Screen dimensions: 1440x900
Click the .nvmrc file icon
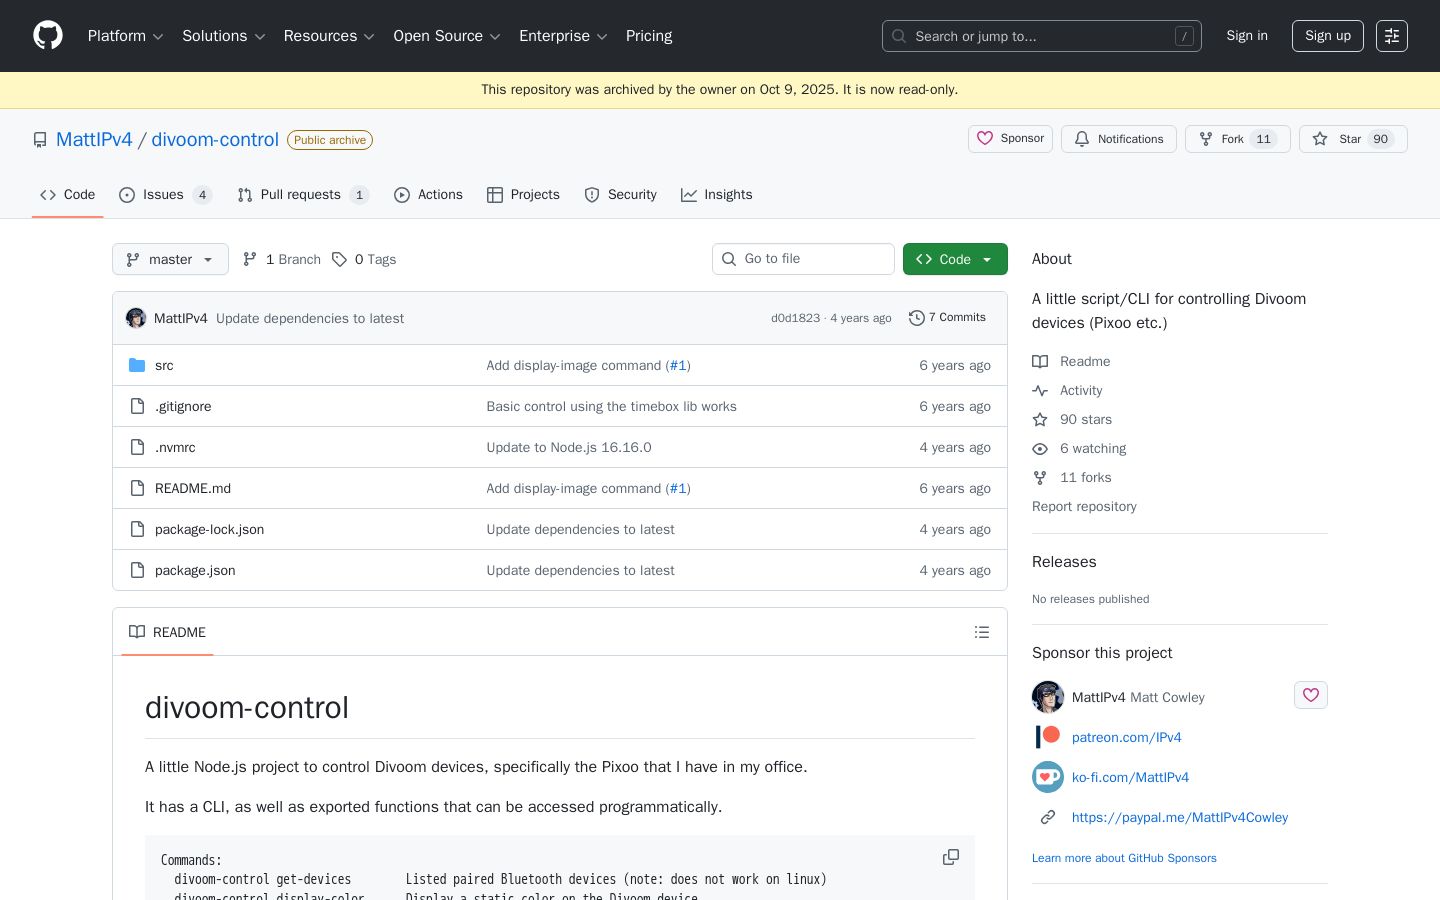point(137,447)
